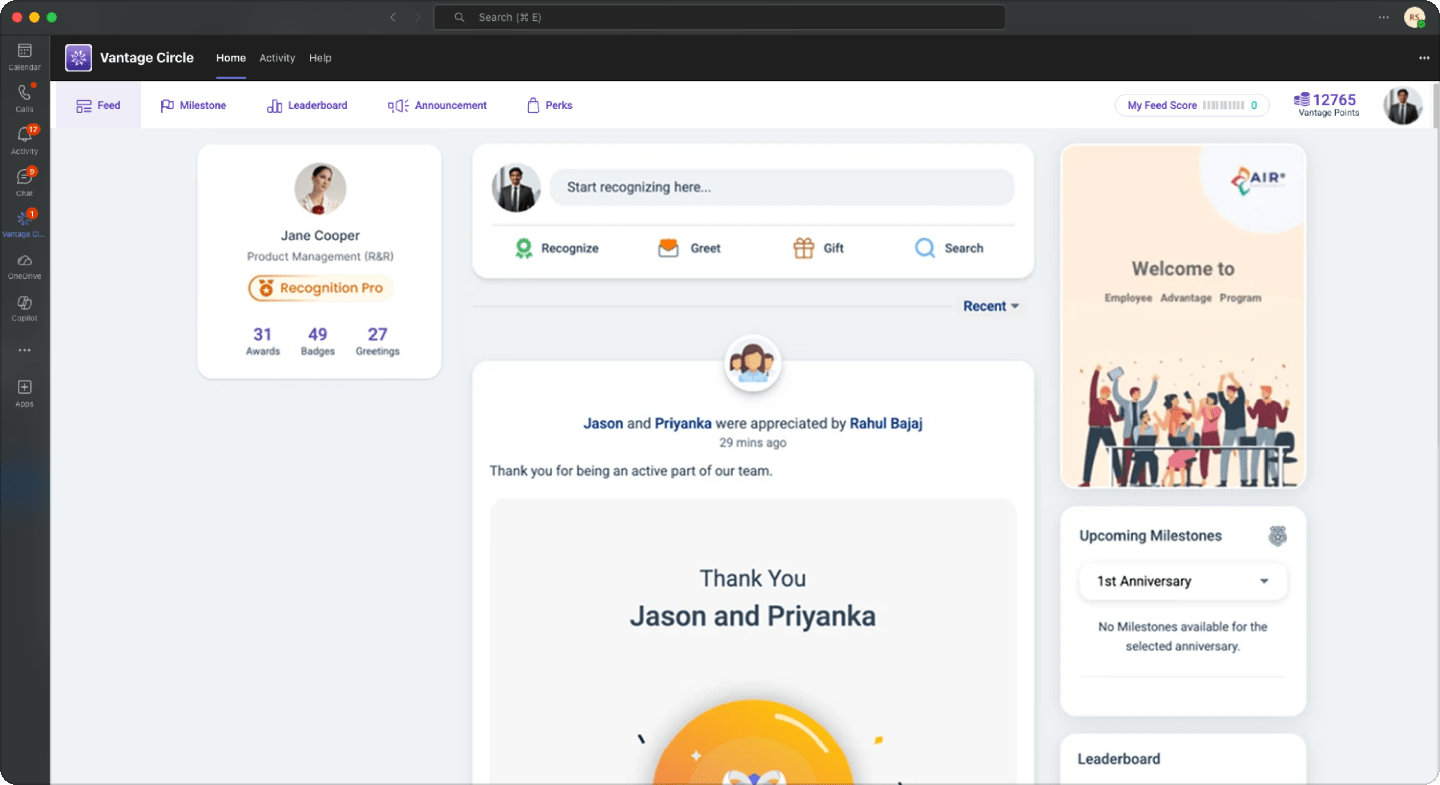Open the Help tab in app header
The width and height of the screenshot is (1440, 785).
pos(320,58)
